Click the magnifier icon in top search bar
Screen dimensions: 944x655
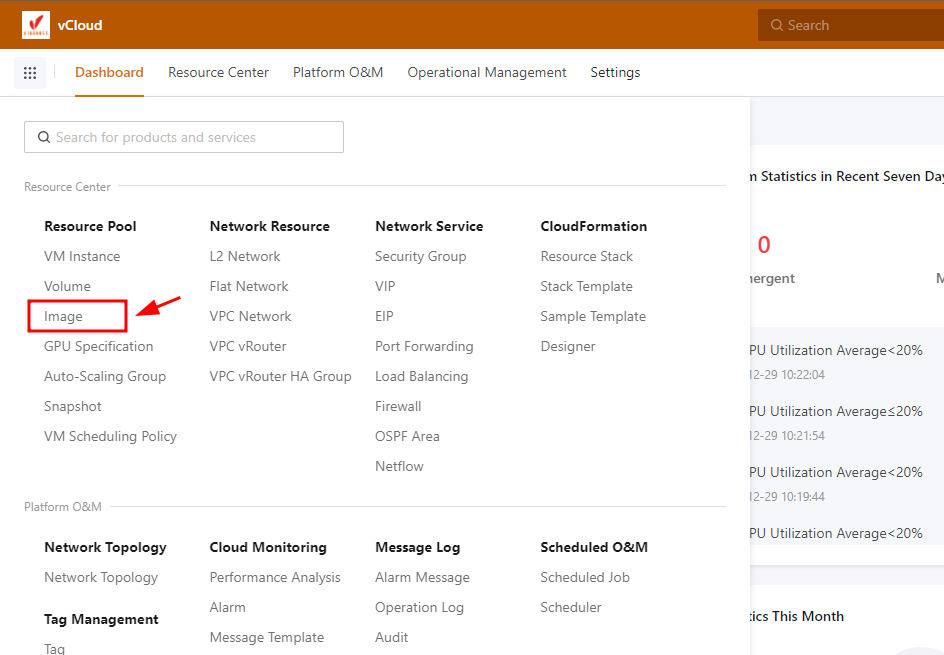click(x=775, y=25)
